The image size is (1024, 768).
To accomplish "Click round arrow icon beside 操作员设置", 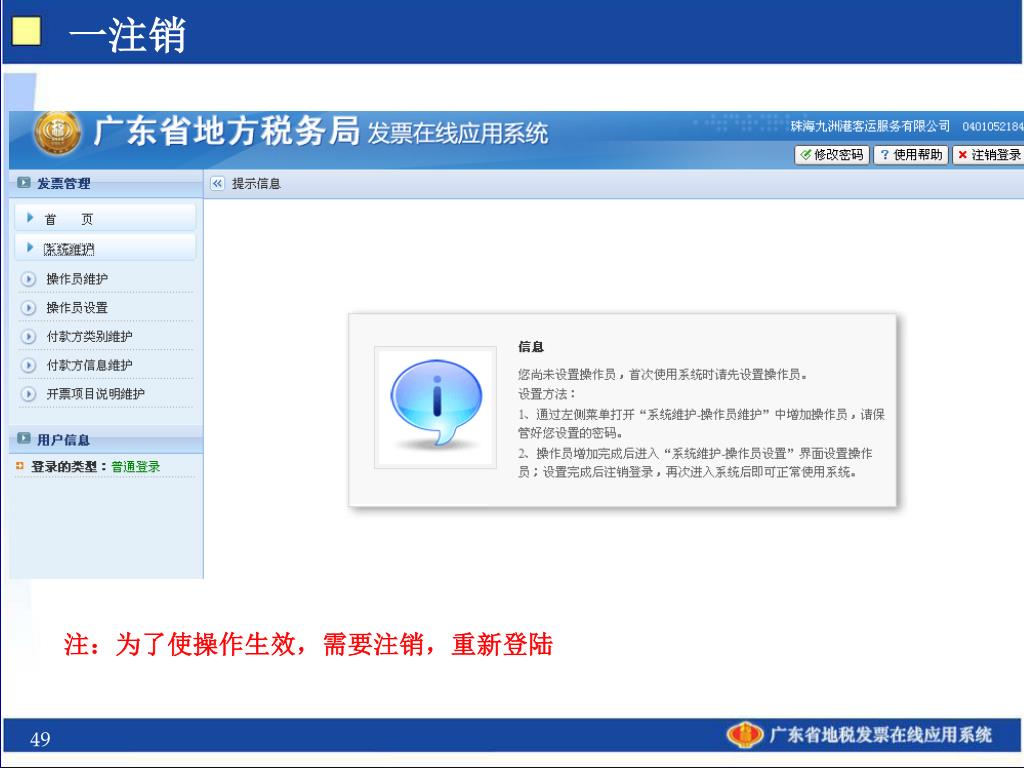I will point(28,308).
